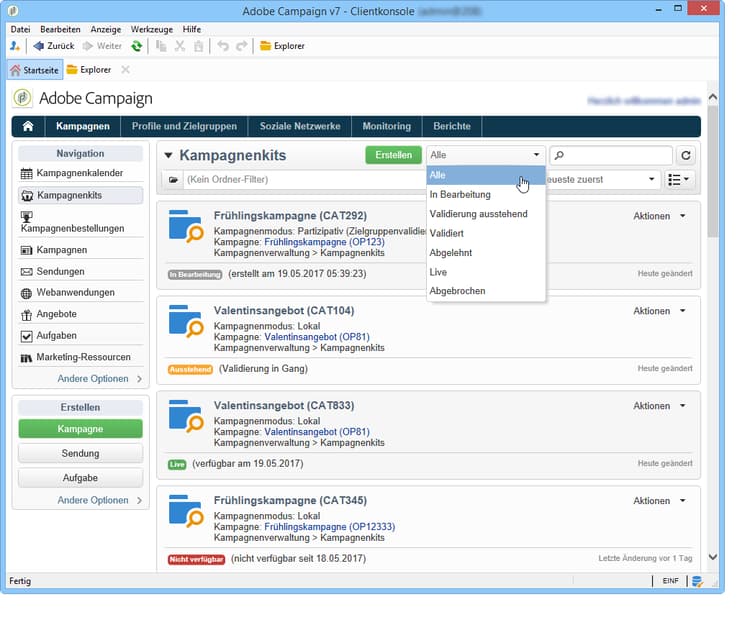Open the Frühlingskampagne (OP123) link

[x=324, y=242]
